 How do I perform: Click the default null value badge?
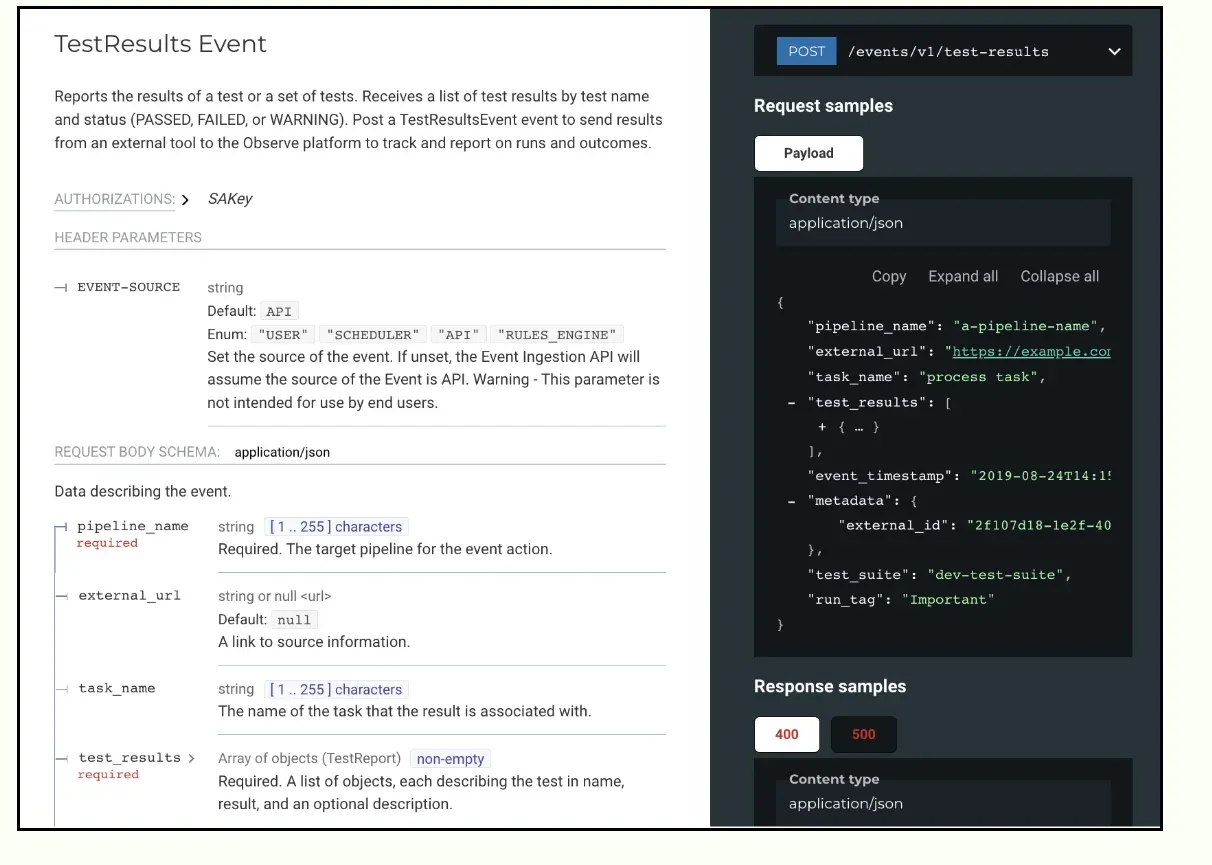(x=294, y=619)
